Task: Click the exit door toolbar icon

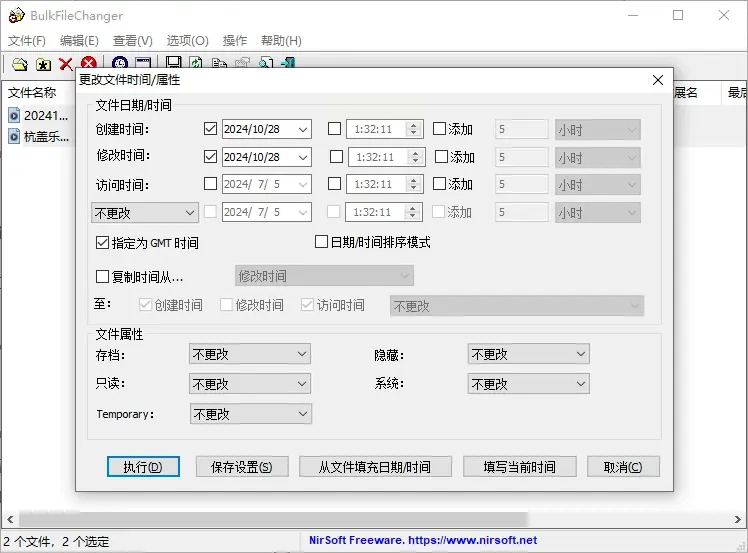Action: [x=288, y=64]
